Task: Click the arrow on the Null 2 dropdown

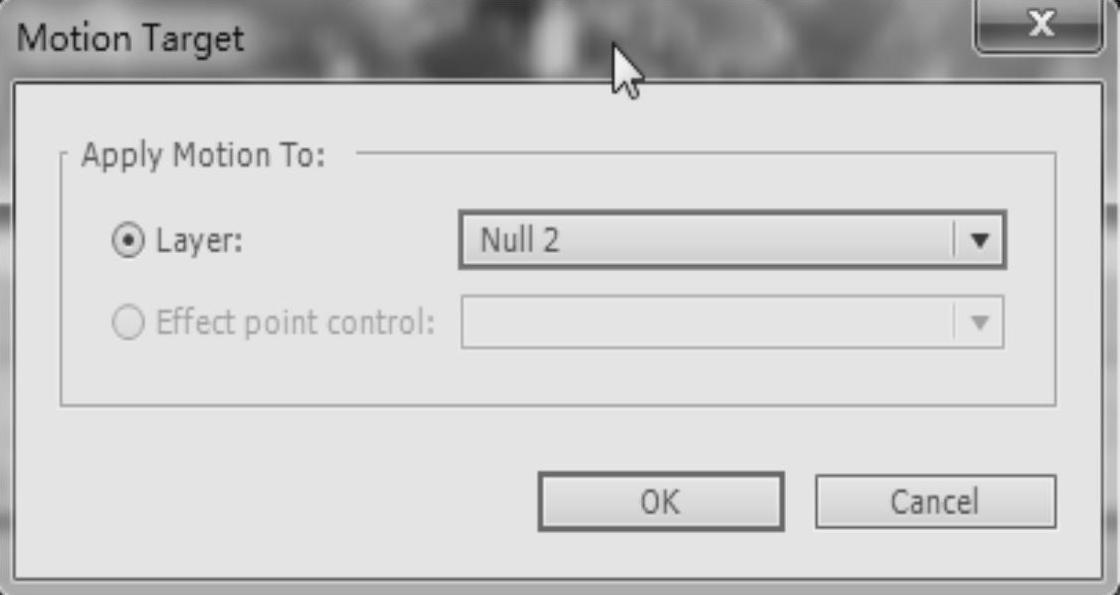Action: 980,241
